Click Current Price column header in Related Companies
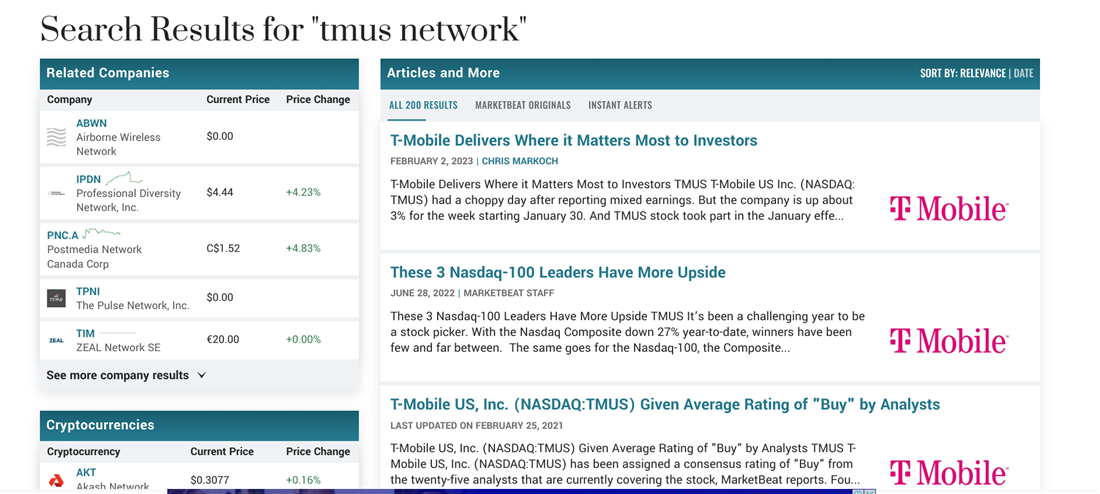 point(238,100)
